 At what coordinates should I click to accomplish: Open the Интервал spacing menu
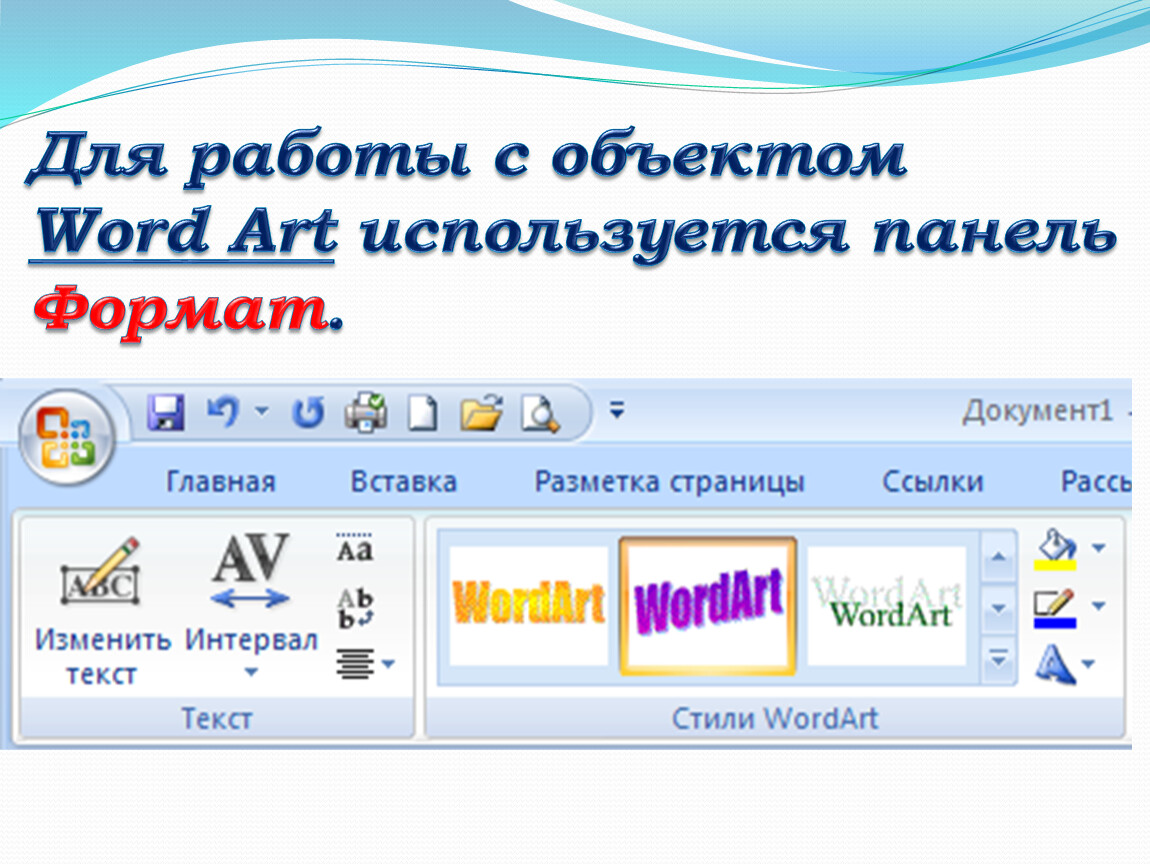coord(251,606)
